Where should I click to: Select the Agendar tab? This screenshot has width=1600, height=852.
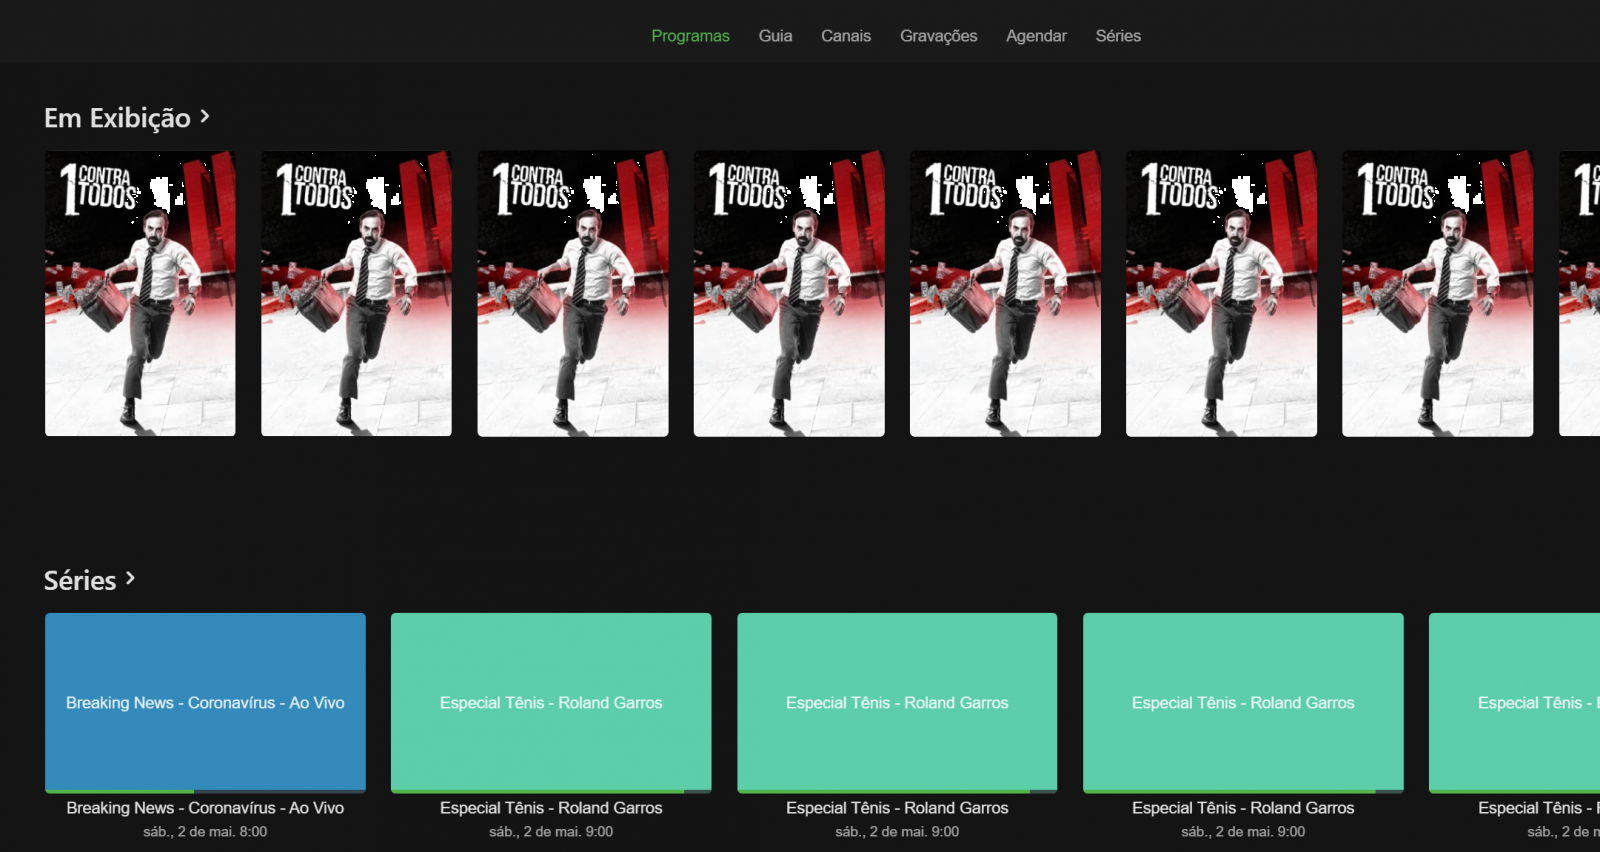1036,36
